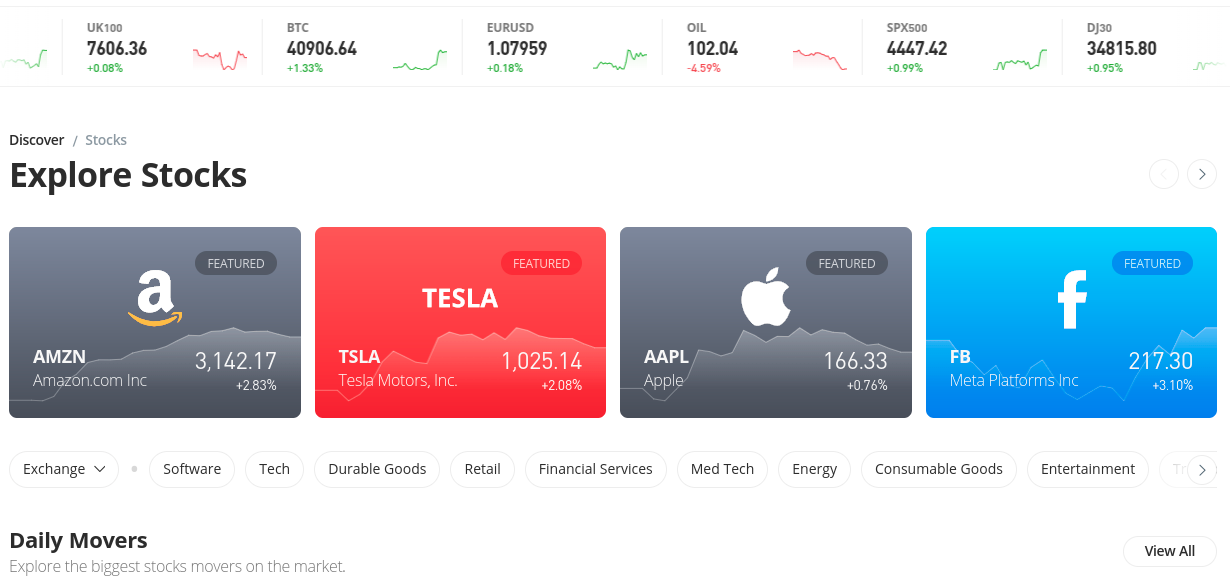Viewport: 1230px width, 586px height.
Task: Select the Financial Services category
Action: pos(595,468)
